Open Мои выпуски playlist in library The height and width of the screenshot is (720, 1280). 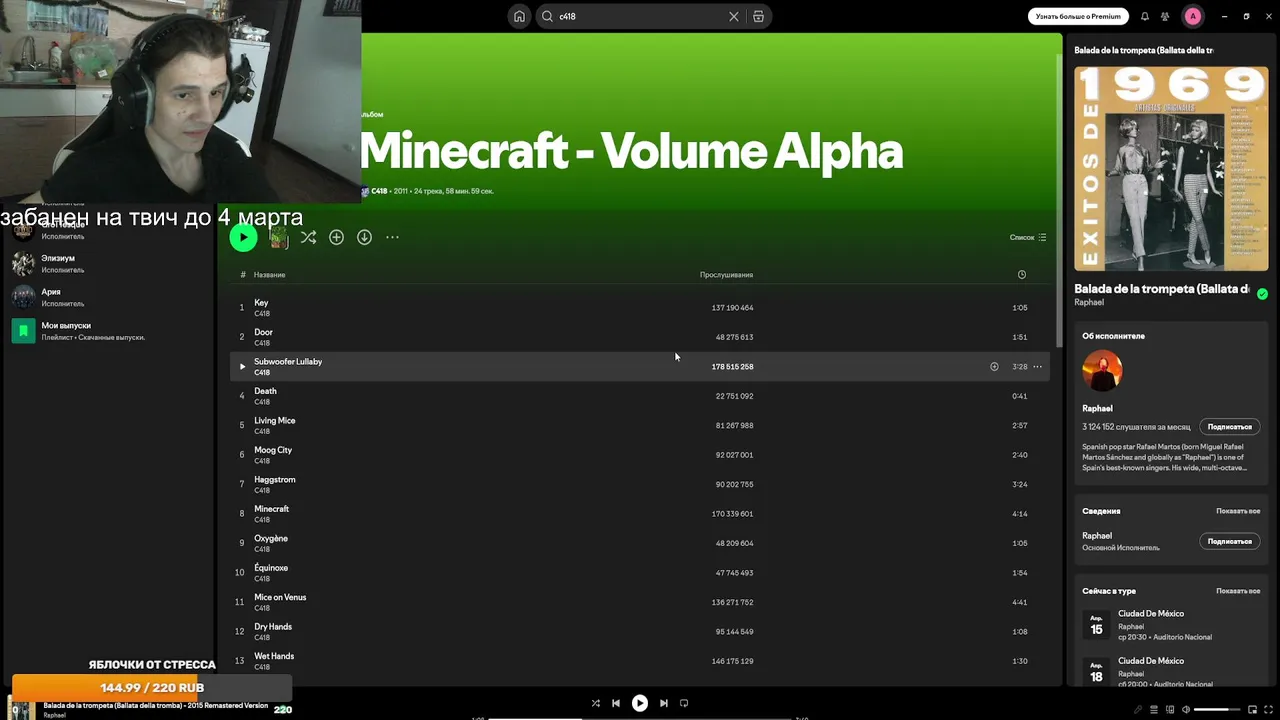(x=110, y=331)
